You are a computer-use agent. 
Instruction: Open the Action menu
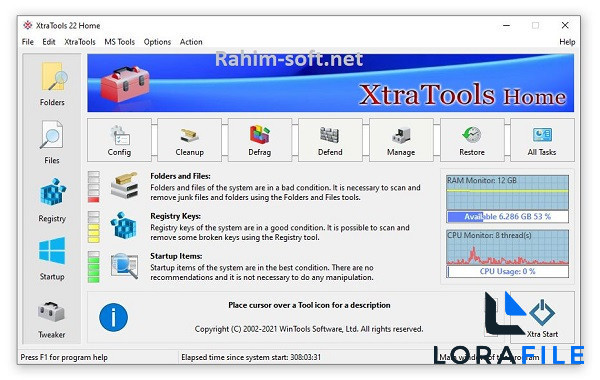[x=191, y=42]
